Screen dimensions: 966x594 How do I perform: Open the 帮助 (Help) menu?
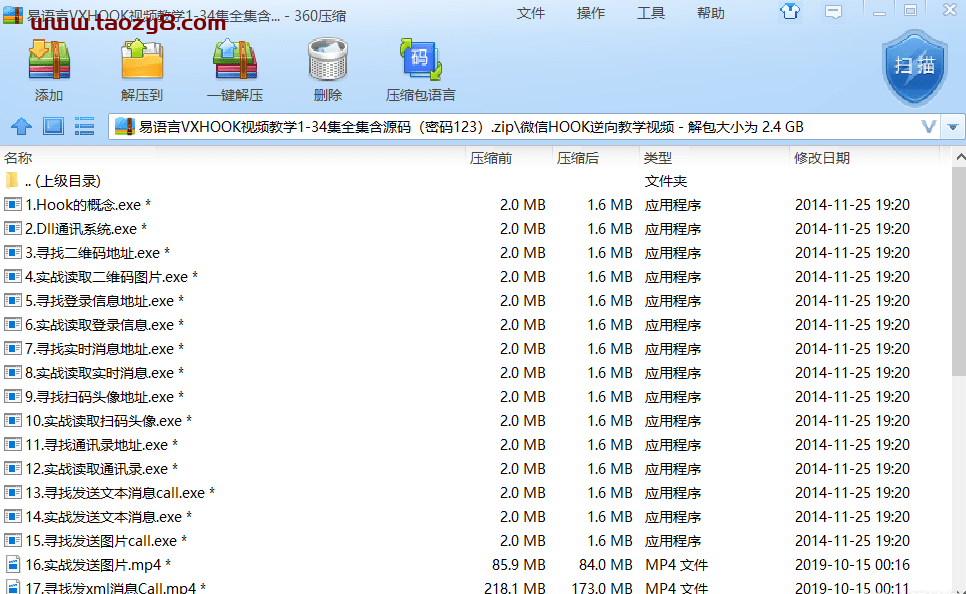(710, 13)
